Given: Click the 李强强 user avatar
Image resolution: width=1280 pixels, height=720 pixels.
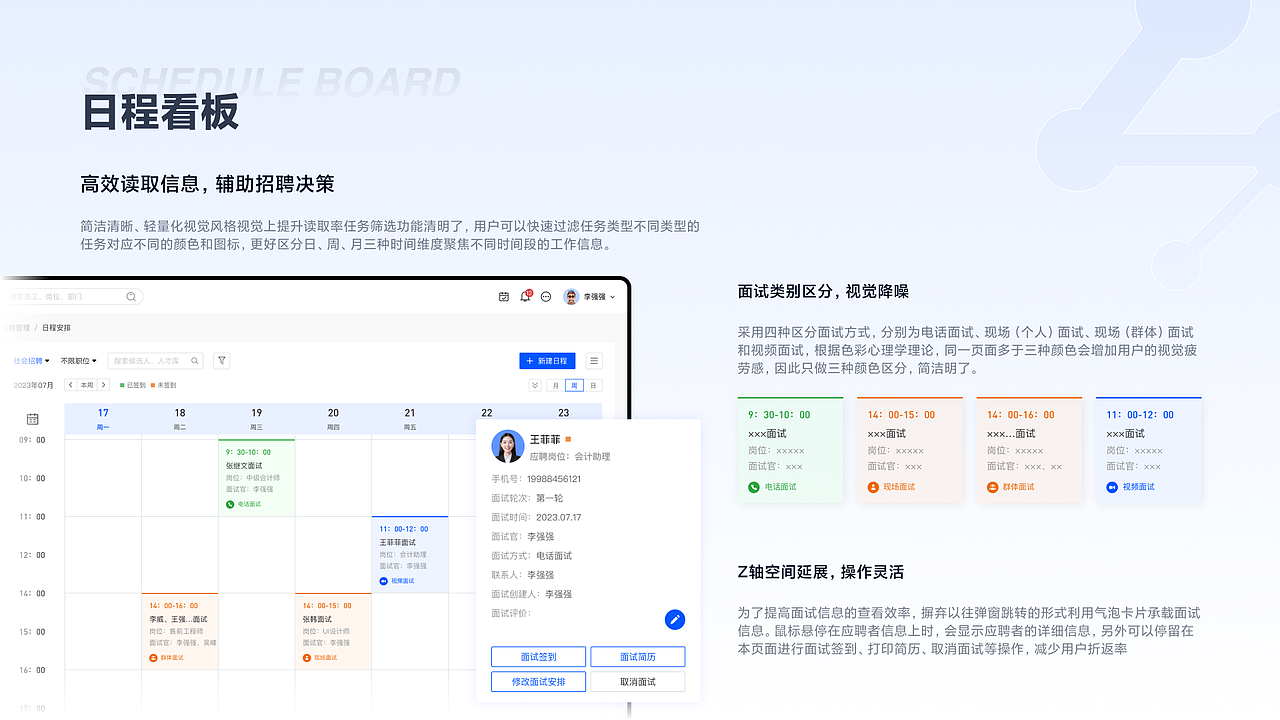Looking at the screenshot, I should point(571,297).
